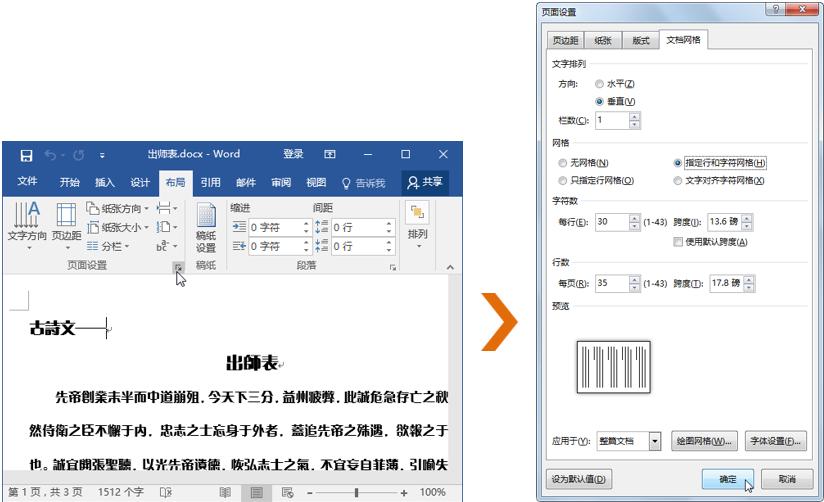The width and height of the screenshot is (824, 502).
Task: Select 指定行和字符网格 radio option
Action: coord(677,163)
